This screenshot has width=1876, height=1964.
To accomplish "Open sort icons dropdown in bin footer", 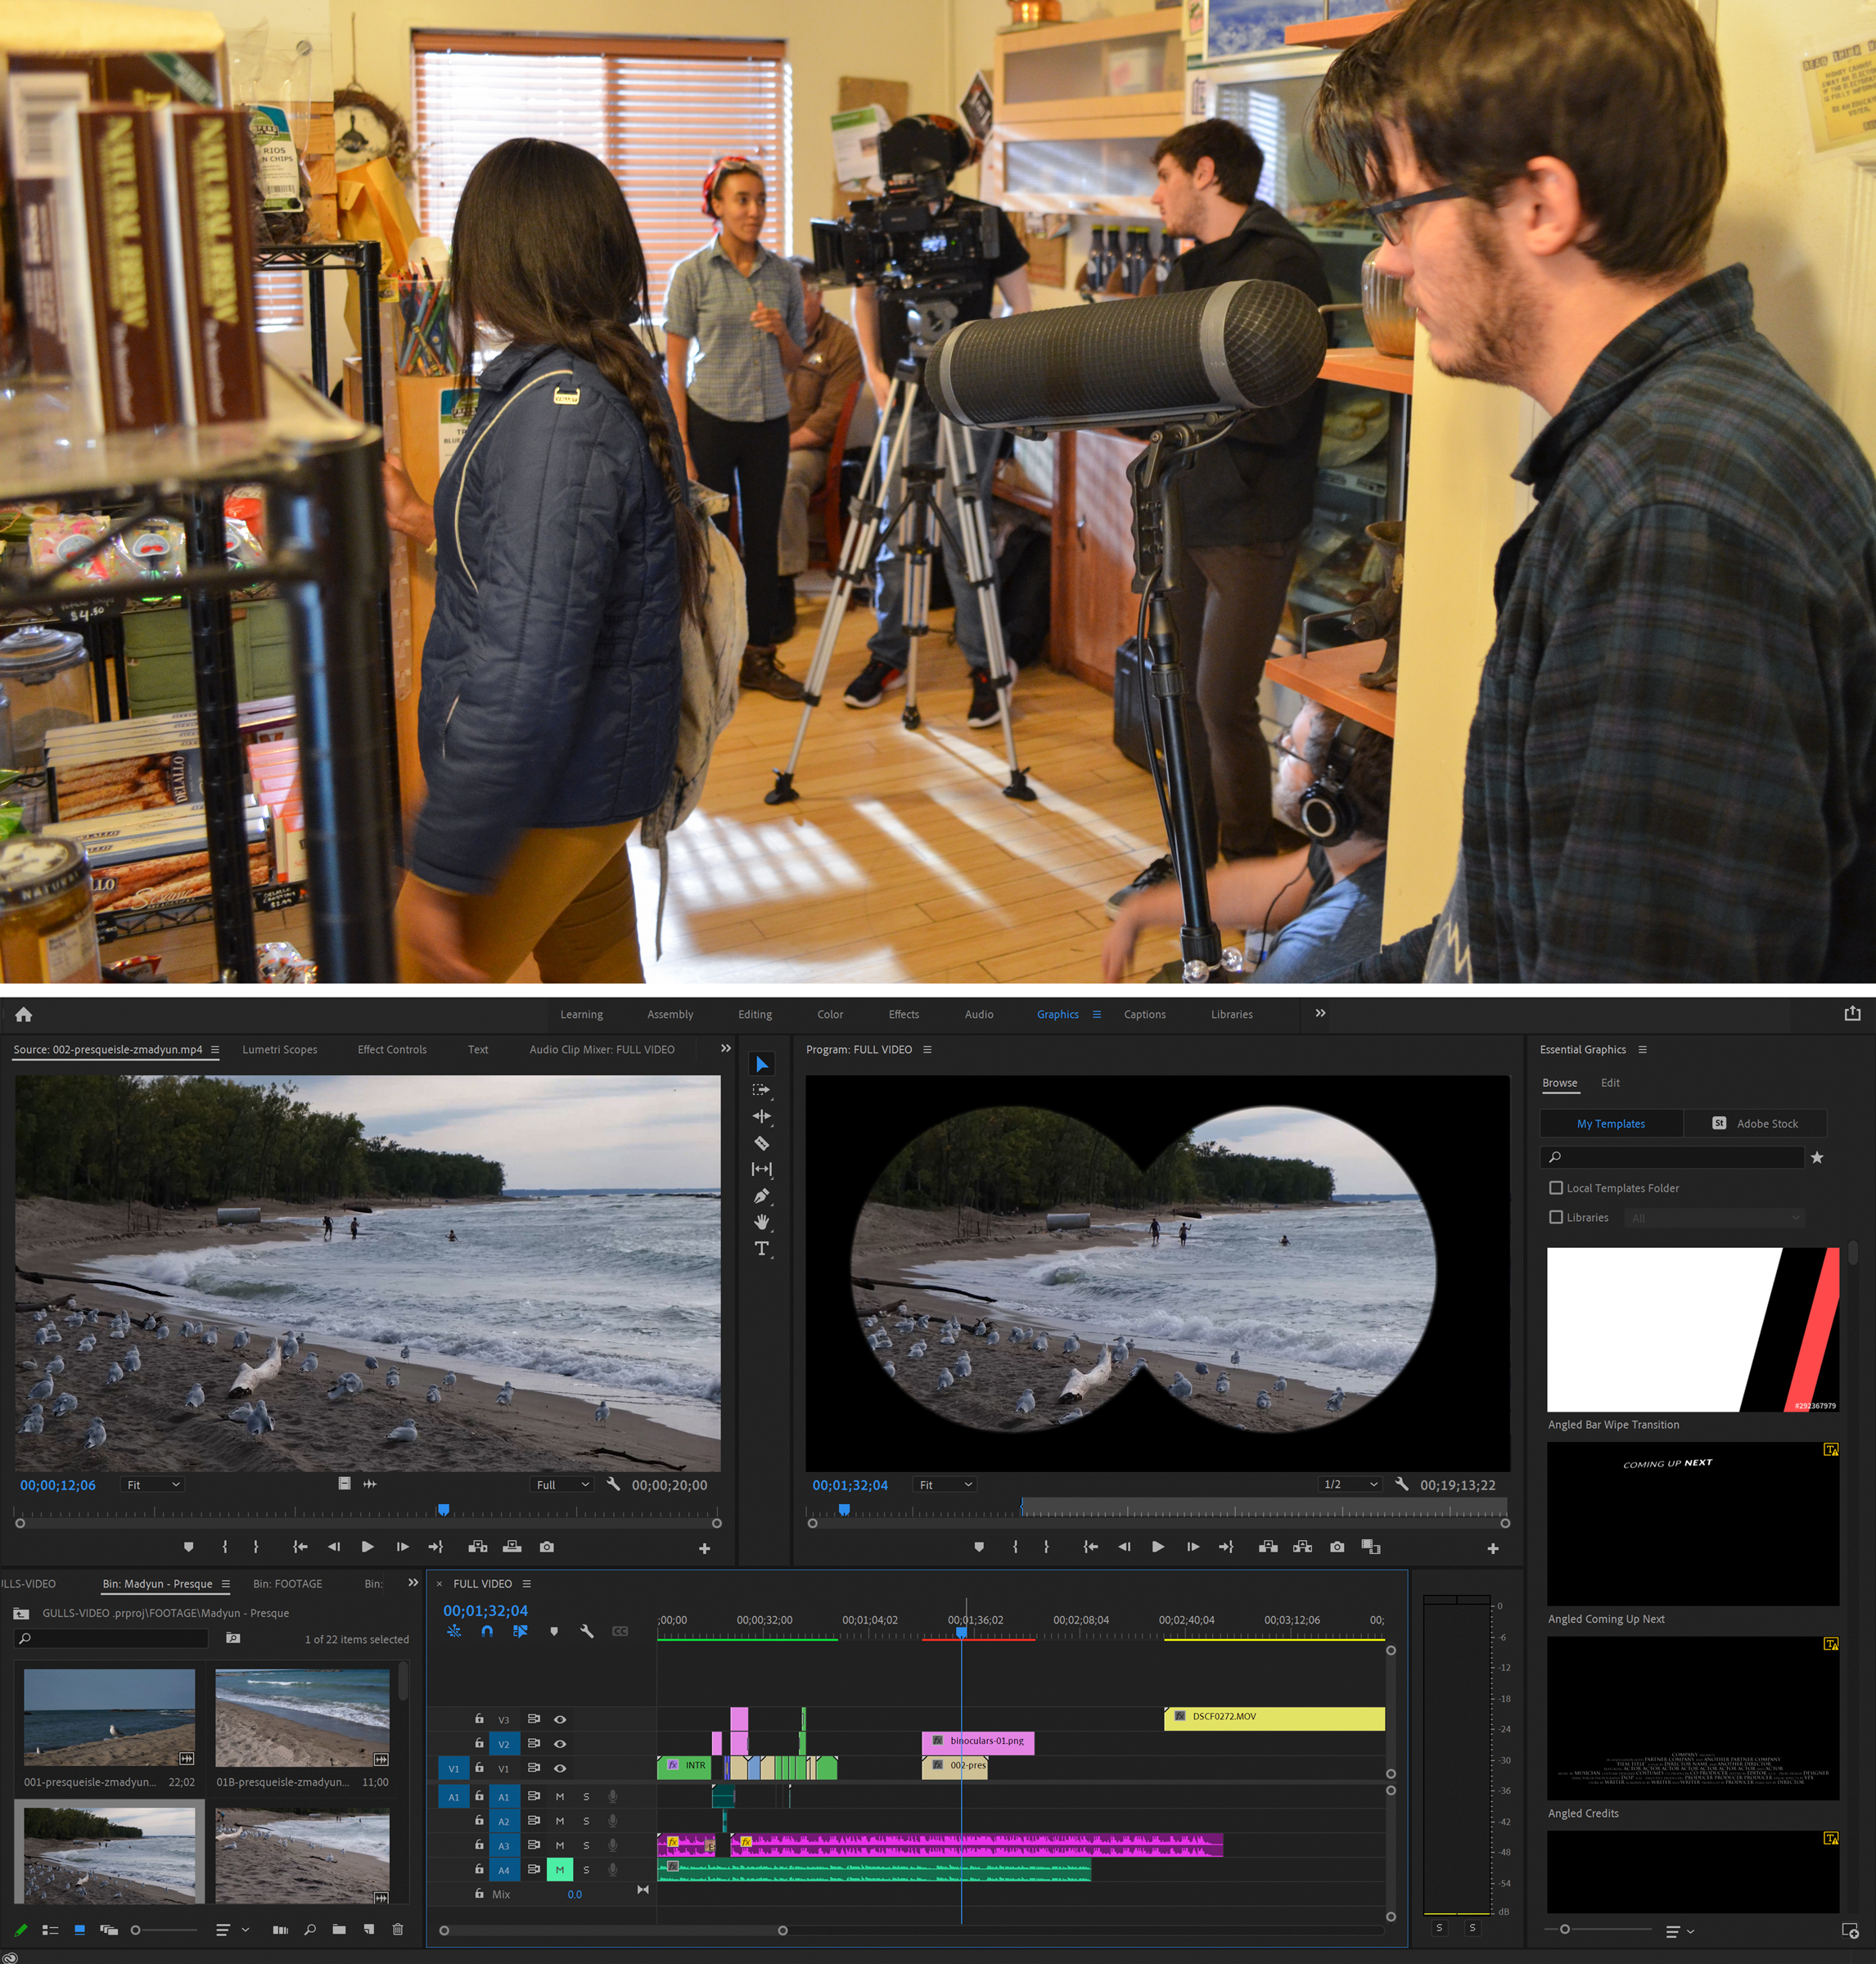I will [232, 1929].
